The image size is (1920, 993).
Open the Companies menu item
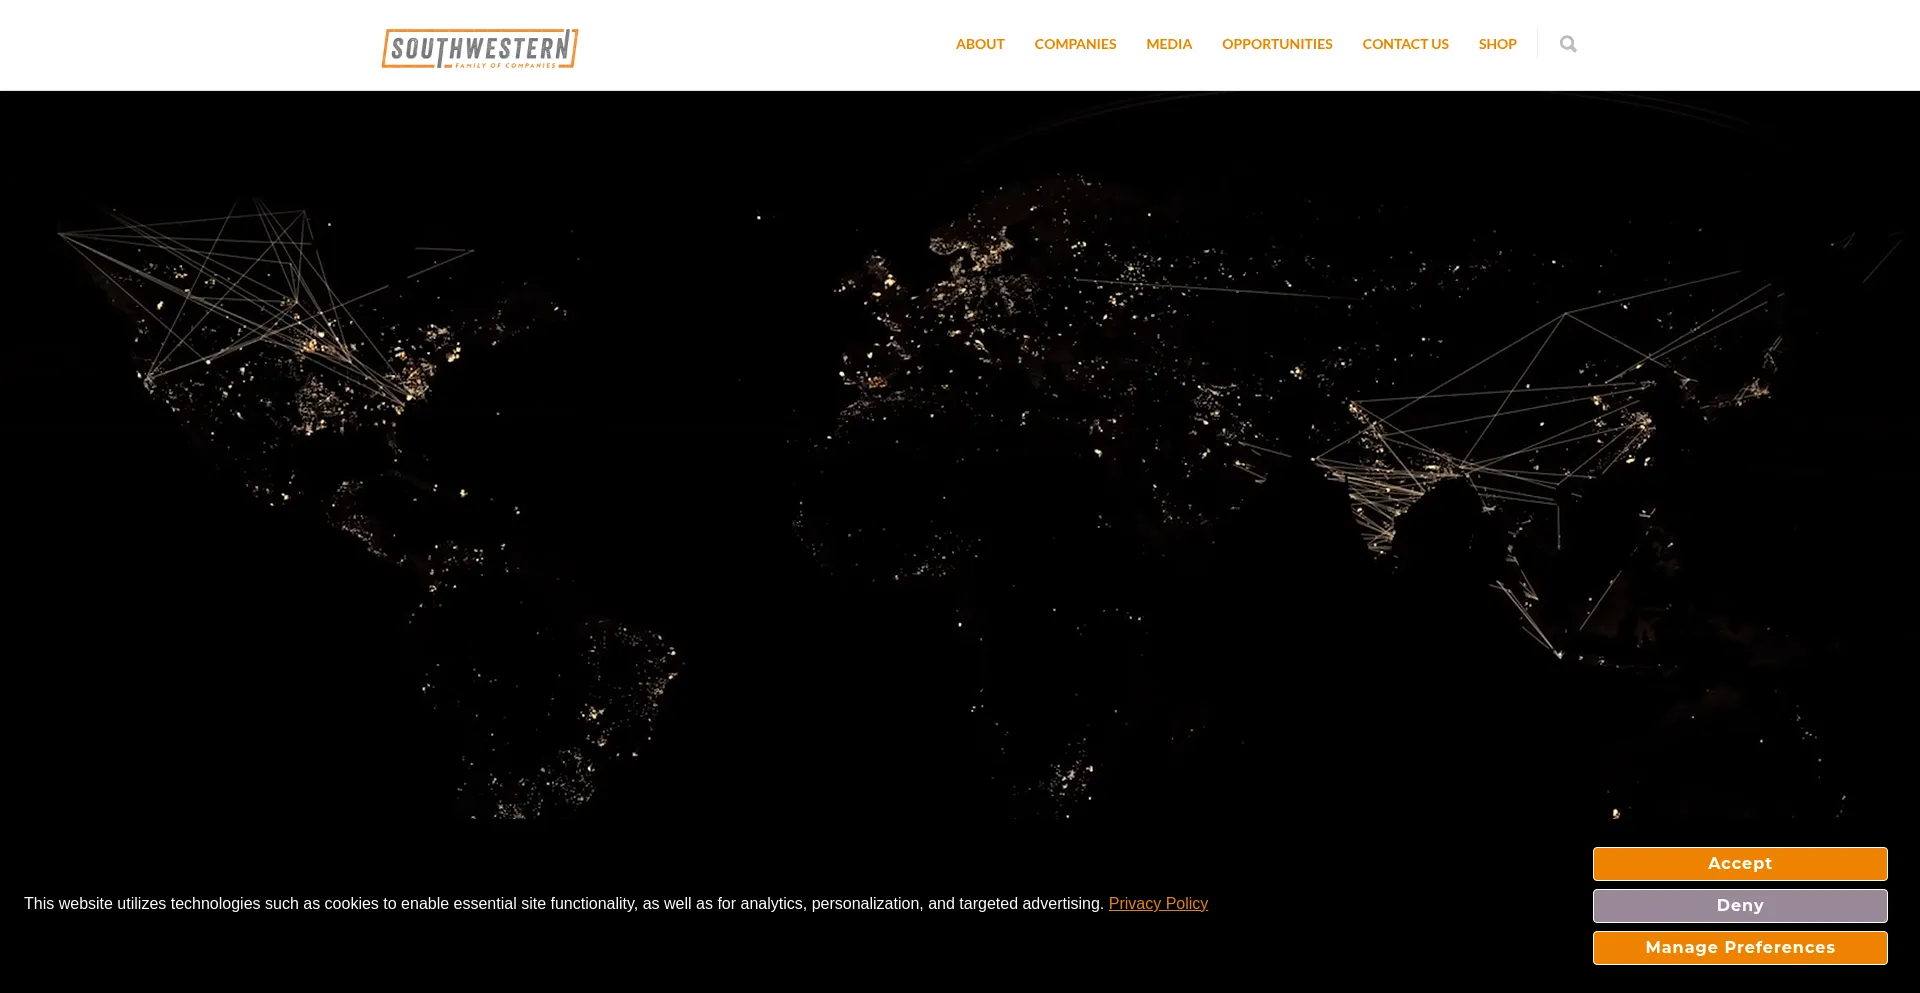click(x=1075, y=44)
